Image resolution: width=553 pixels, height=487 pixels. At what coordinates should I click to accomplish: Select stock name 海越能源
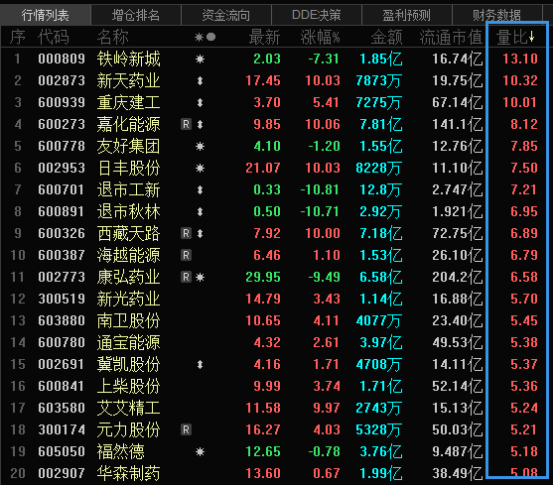(x=129, y=255)
